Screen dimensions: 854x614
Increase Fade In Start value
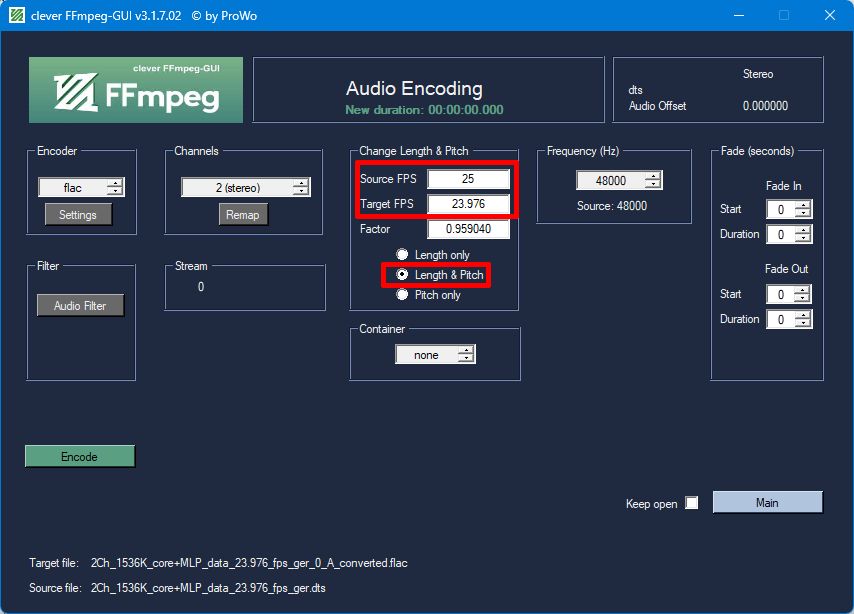(x=803, y=205)
